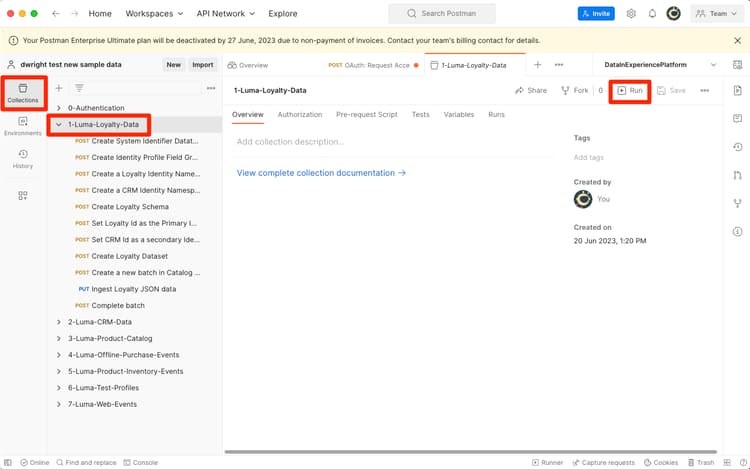Open the Console in status bar
750x469 pixels.
(141, 462)
